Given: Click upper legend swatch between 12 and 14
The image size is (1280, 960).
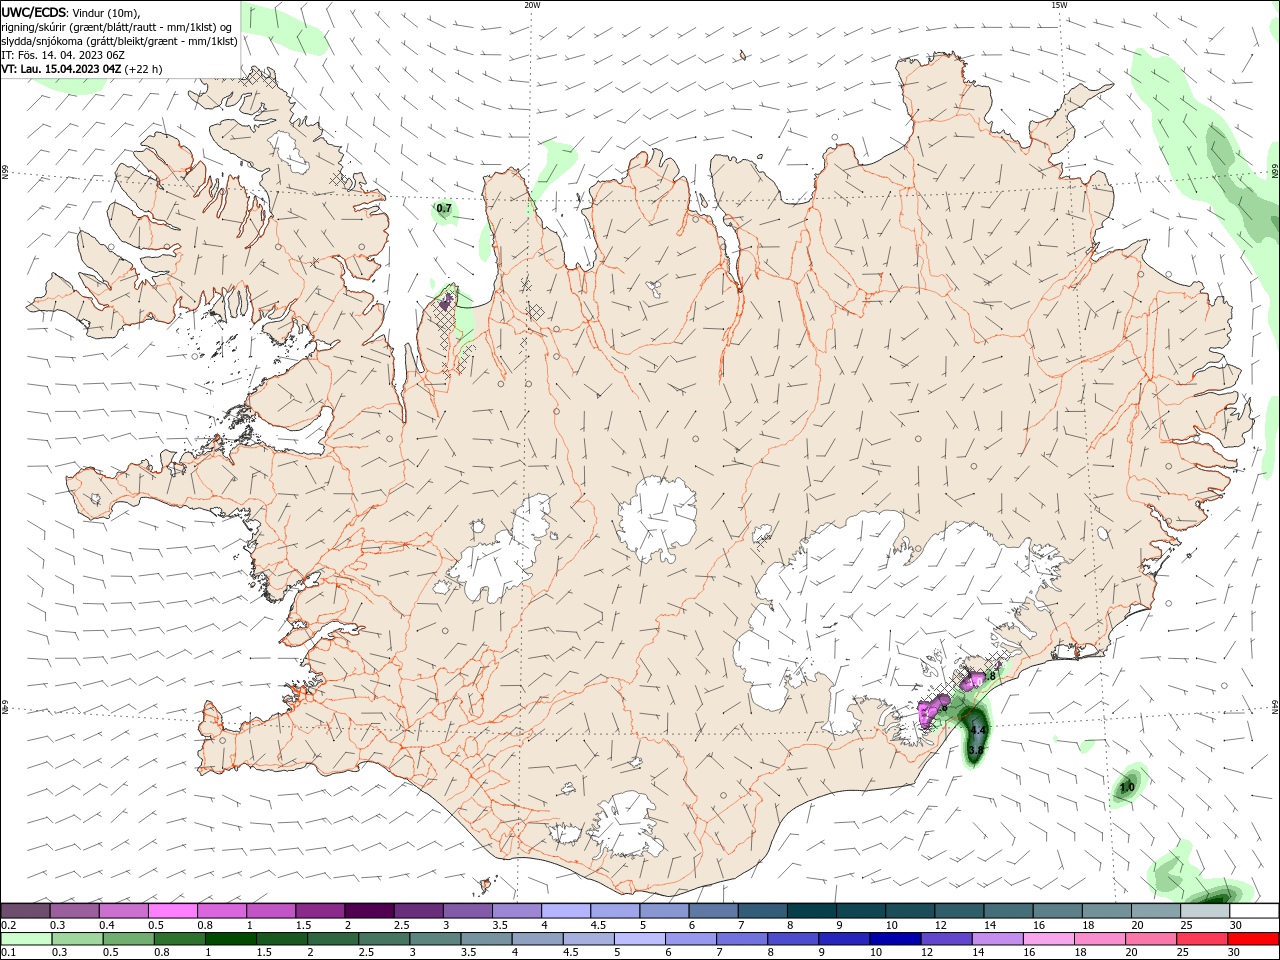Looking at the screenshot, I should click(x=958, y=911).
